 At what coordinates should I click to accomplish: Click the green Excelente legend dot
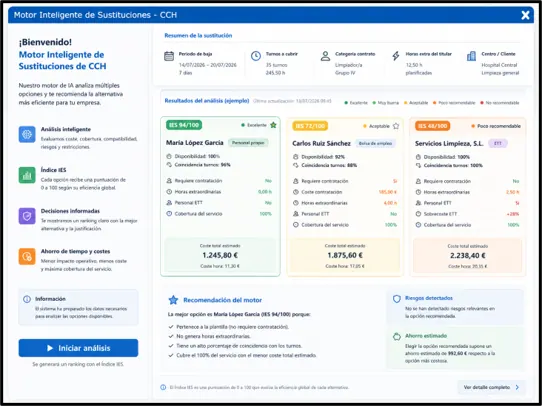click(x=346, y=103)
